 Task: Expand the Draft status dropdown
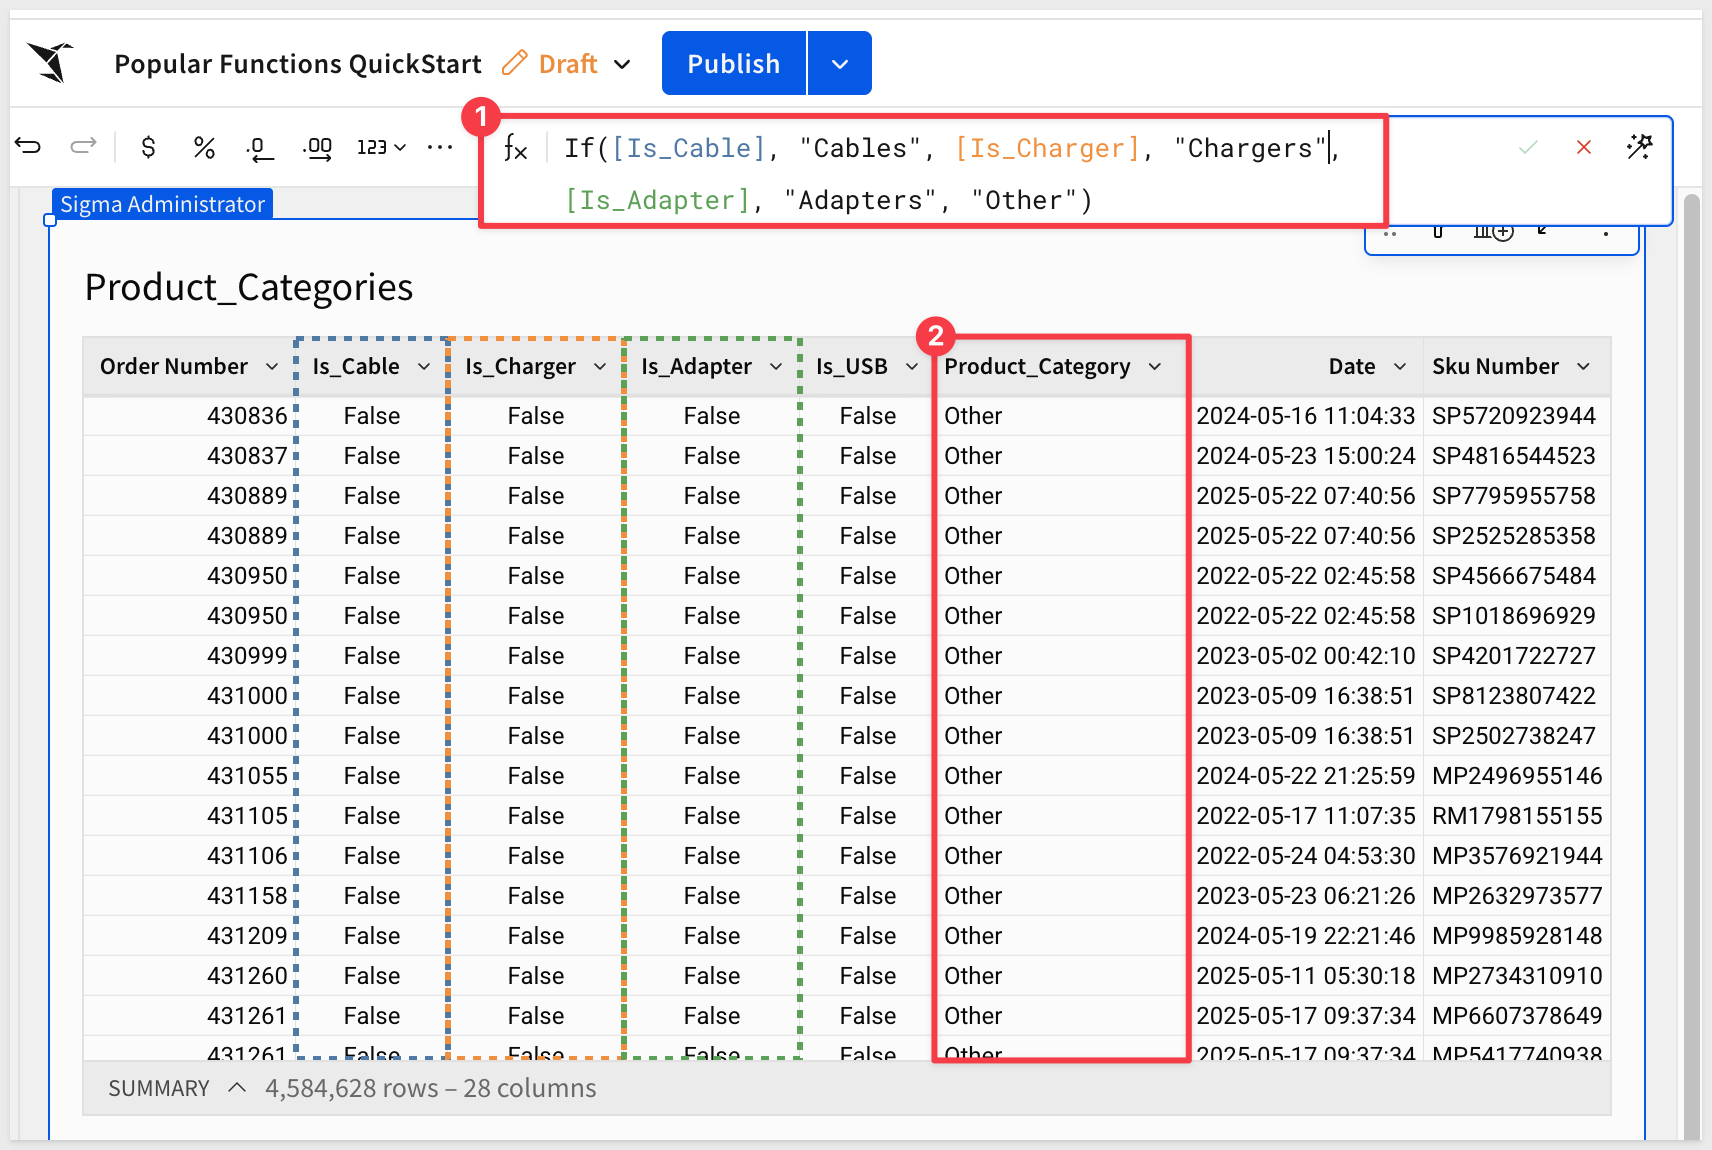(622, 64)
